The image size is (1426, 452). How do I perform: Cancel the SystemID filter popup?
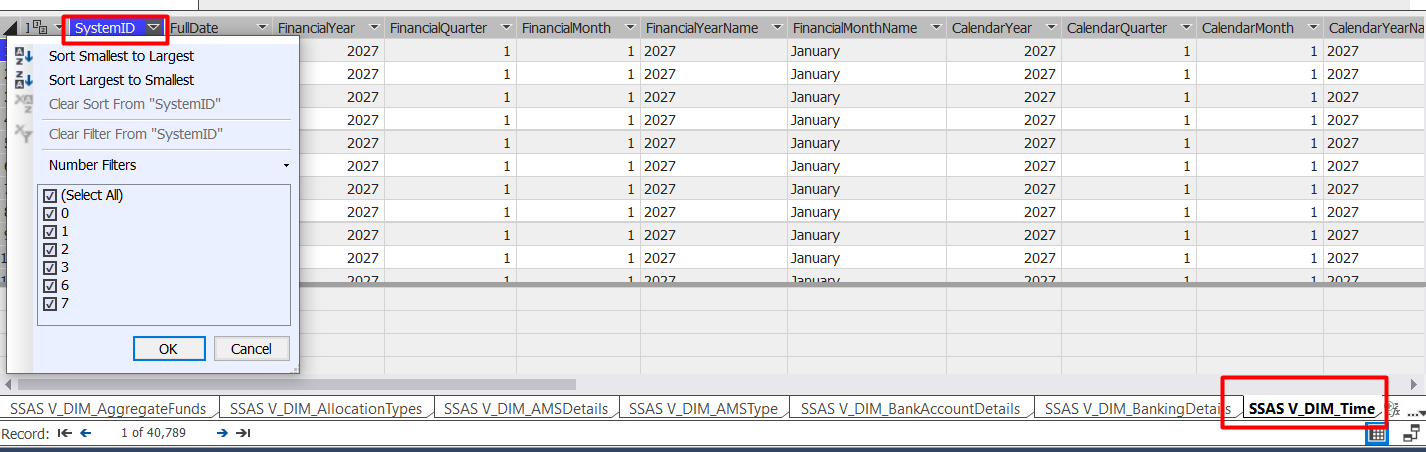251,349
